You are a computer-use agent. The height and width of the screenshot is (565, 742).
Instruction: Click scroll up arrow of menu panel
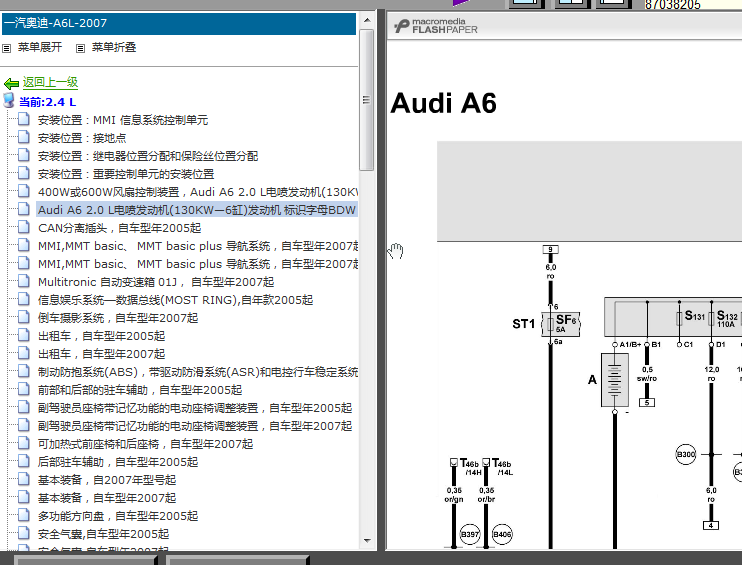tap(367, 20)
